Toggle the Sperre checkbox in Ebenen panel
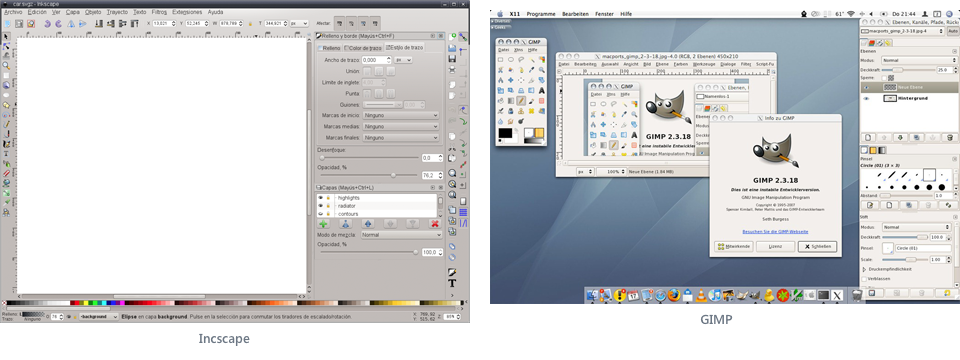Image resolution: width=960 pixels, height=360 pixels. 884,78
